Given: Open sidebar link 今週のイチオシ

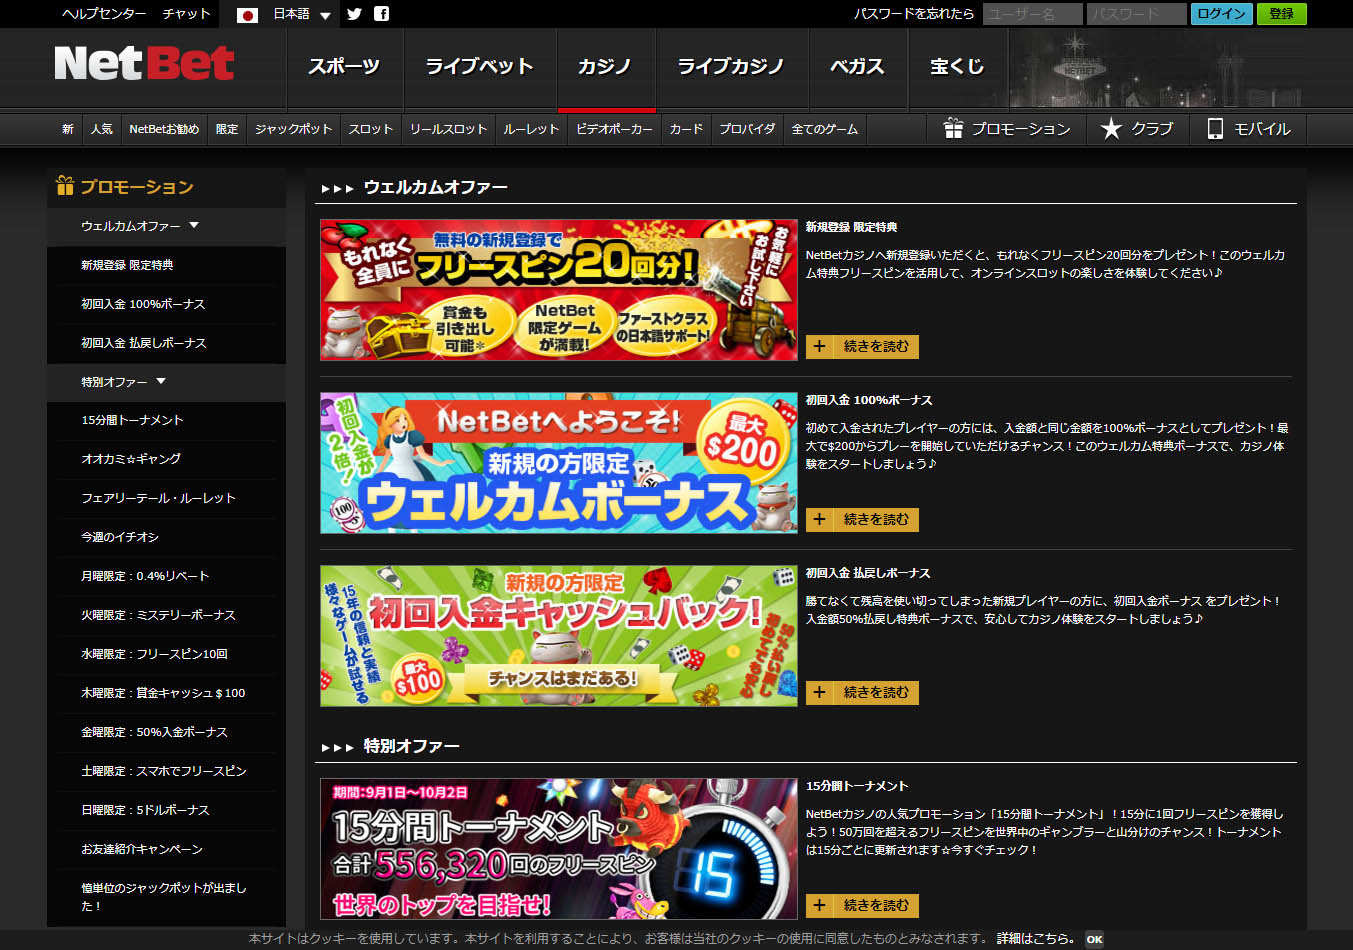Looking at the screenshot, I should [x=120, y=537].
